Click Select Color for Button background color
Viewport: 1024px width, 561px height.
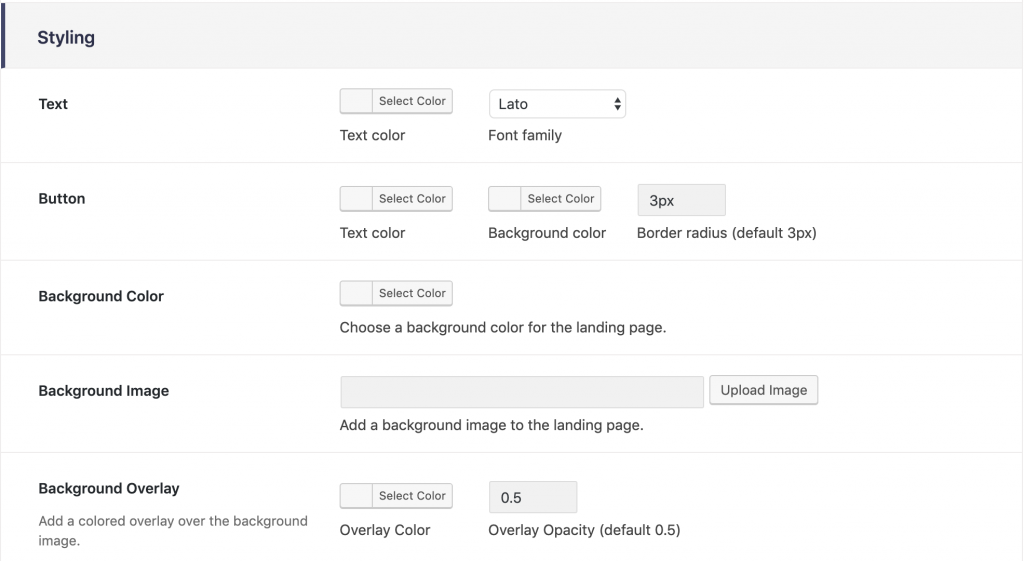pyautogui.click(x=560, y=199)
